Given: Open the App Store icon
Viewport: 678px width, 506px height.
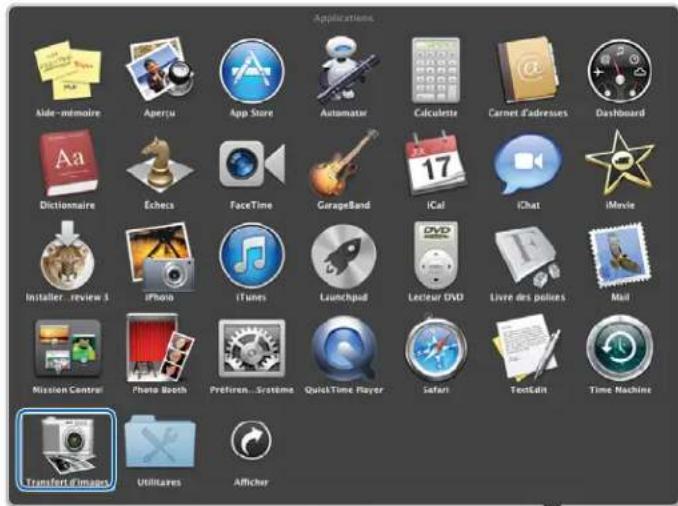Looking at the screenshot, I should (252, 71).
